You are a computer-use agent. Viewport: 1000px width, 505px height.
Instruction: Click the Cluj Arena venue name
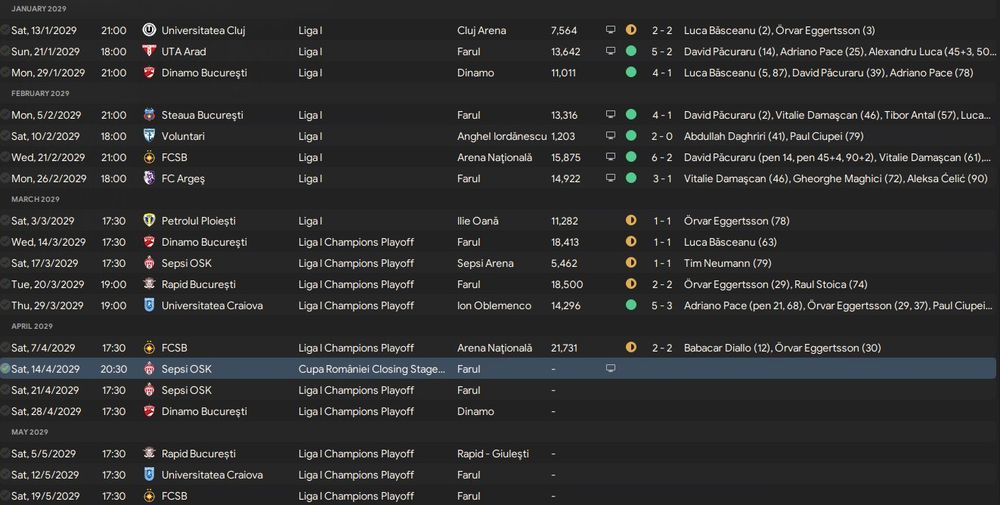482,30
